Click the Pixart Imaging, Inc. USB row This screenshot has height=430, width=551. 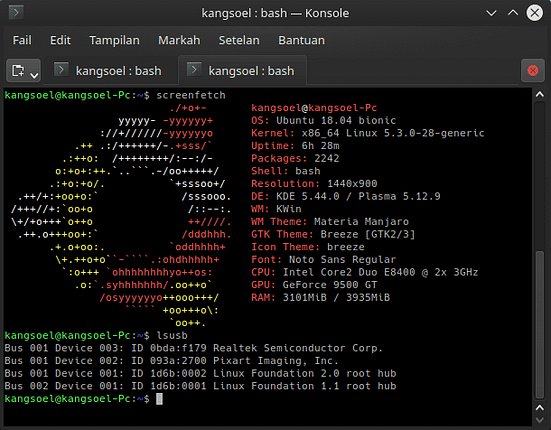click(171, 361)
